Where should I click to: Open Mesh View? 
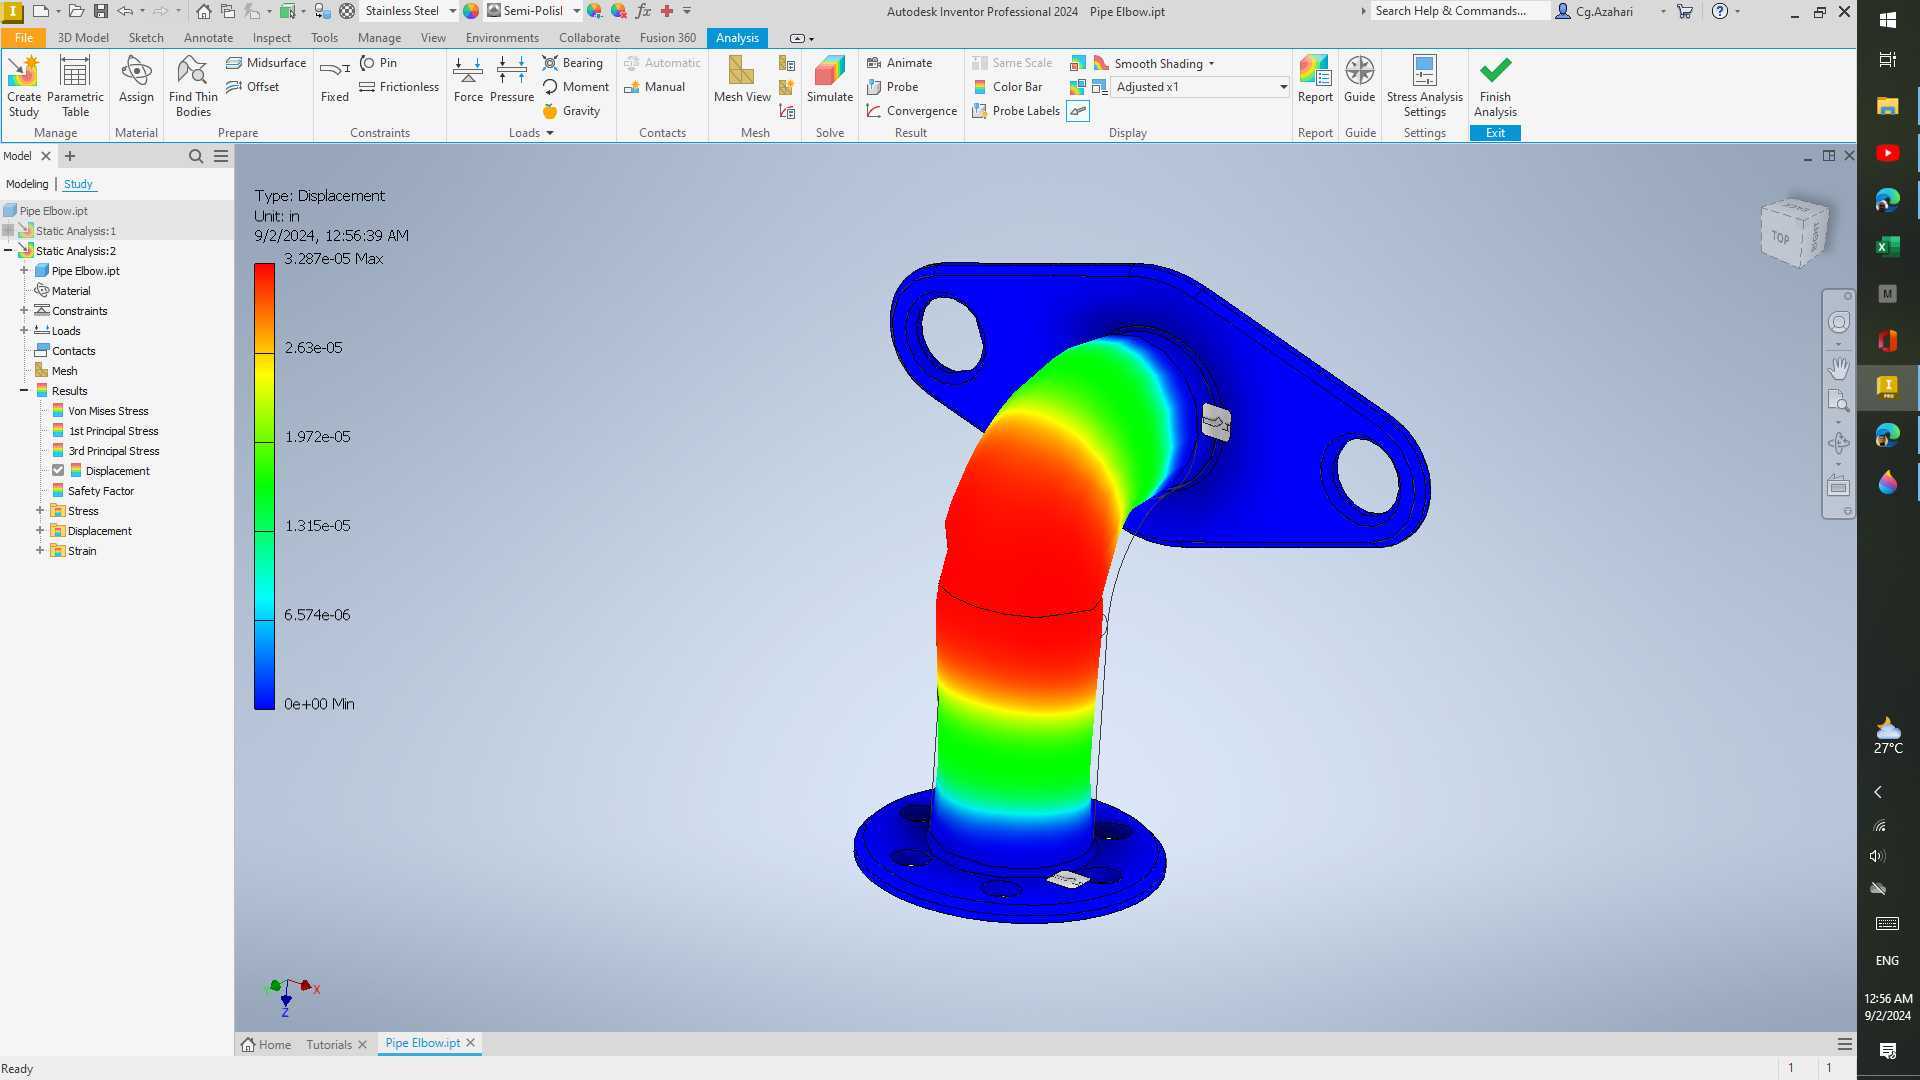tap(742, 80)
